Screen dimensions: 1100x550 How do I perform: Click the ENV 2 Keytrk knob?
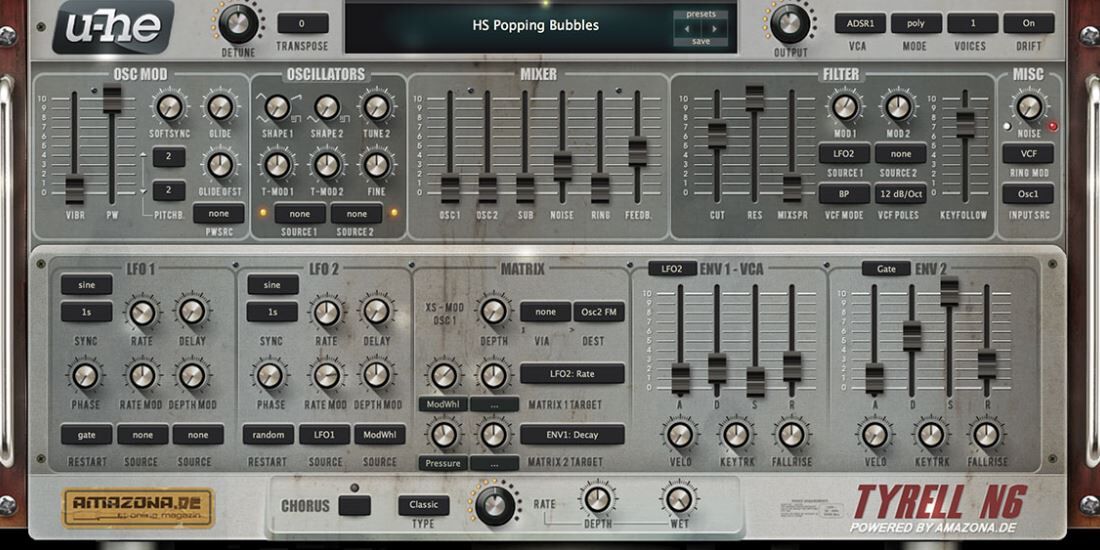(931, 434)
